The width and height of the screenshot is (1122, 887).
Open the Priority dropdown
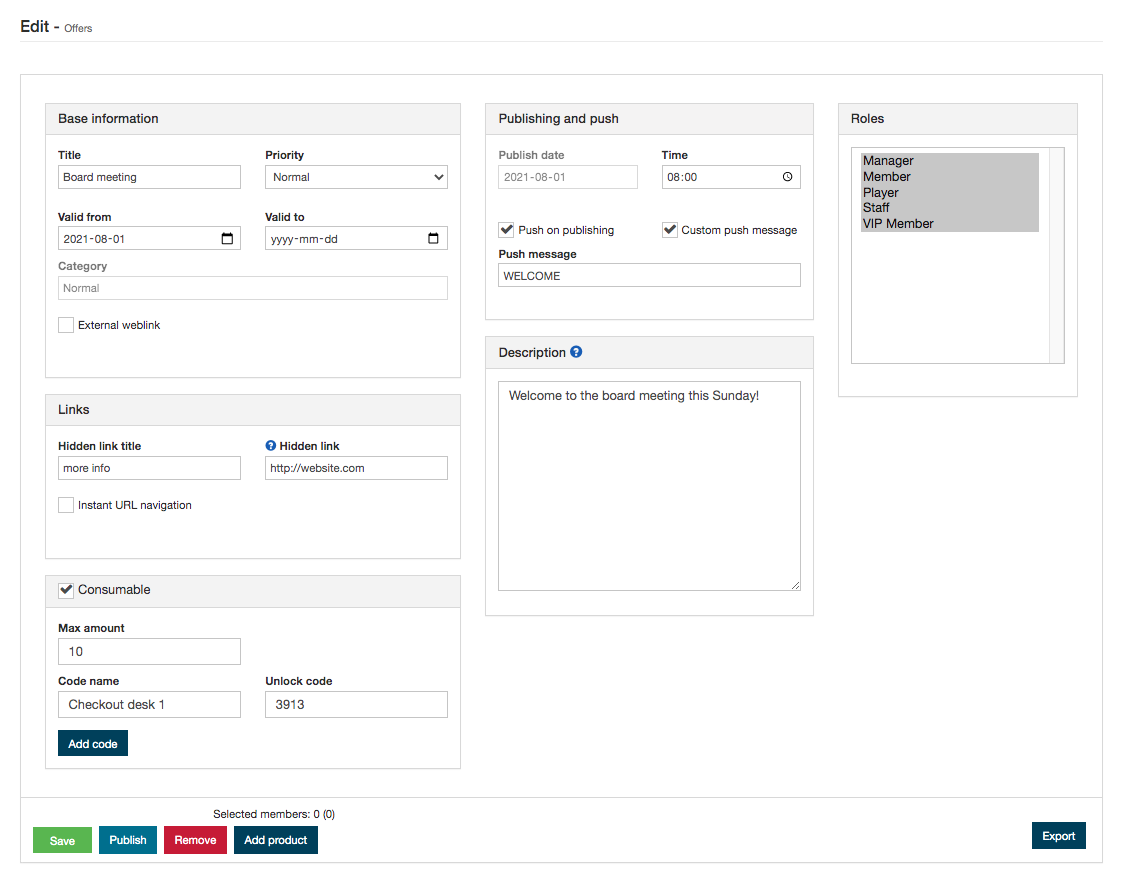click(356, 177)
